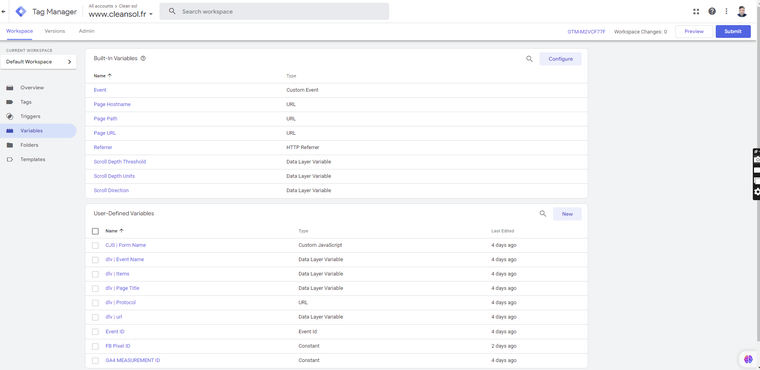760x370 pixels.
Task: Click help icon next to Built-In Variables
Action: (x=143, y=58)
